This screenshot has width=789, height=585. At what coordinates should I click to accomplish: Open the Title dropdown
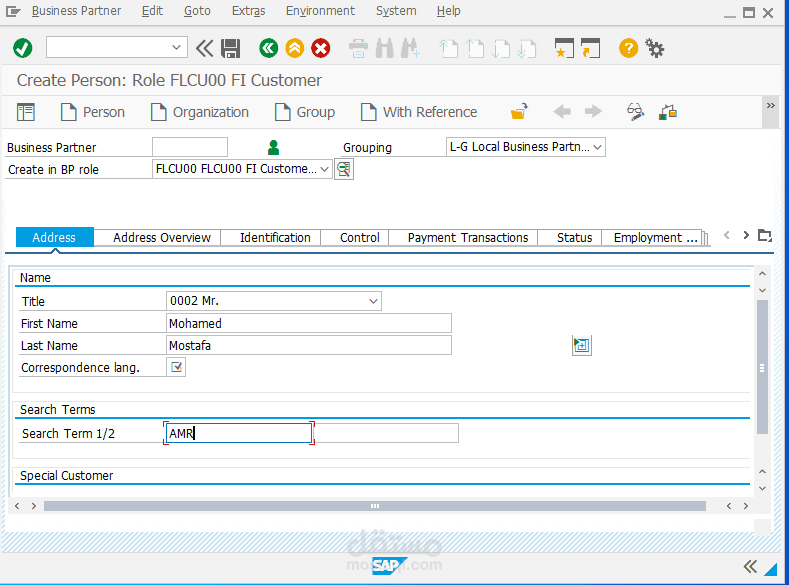coord(373,301)
